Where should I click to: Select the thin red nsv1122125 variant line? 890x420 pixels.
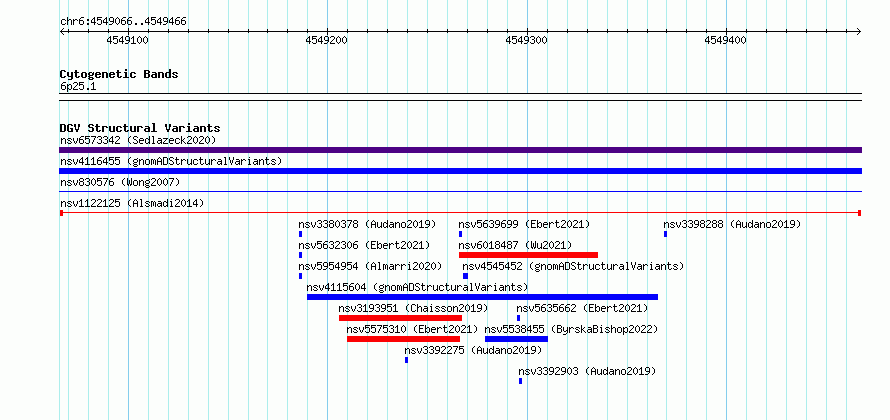coord(460,213)
